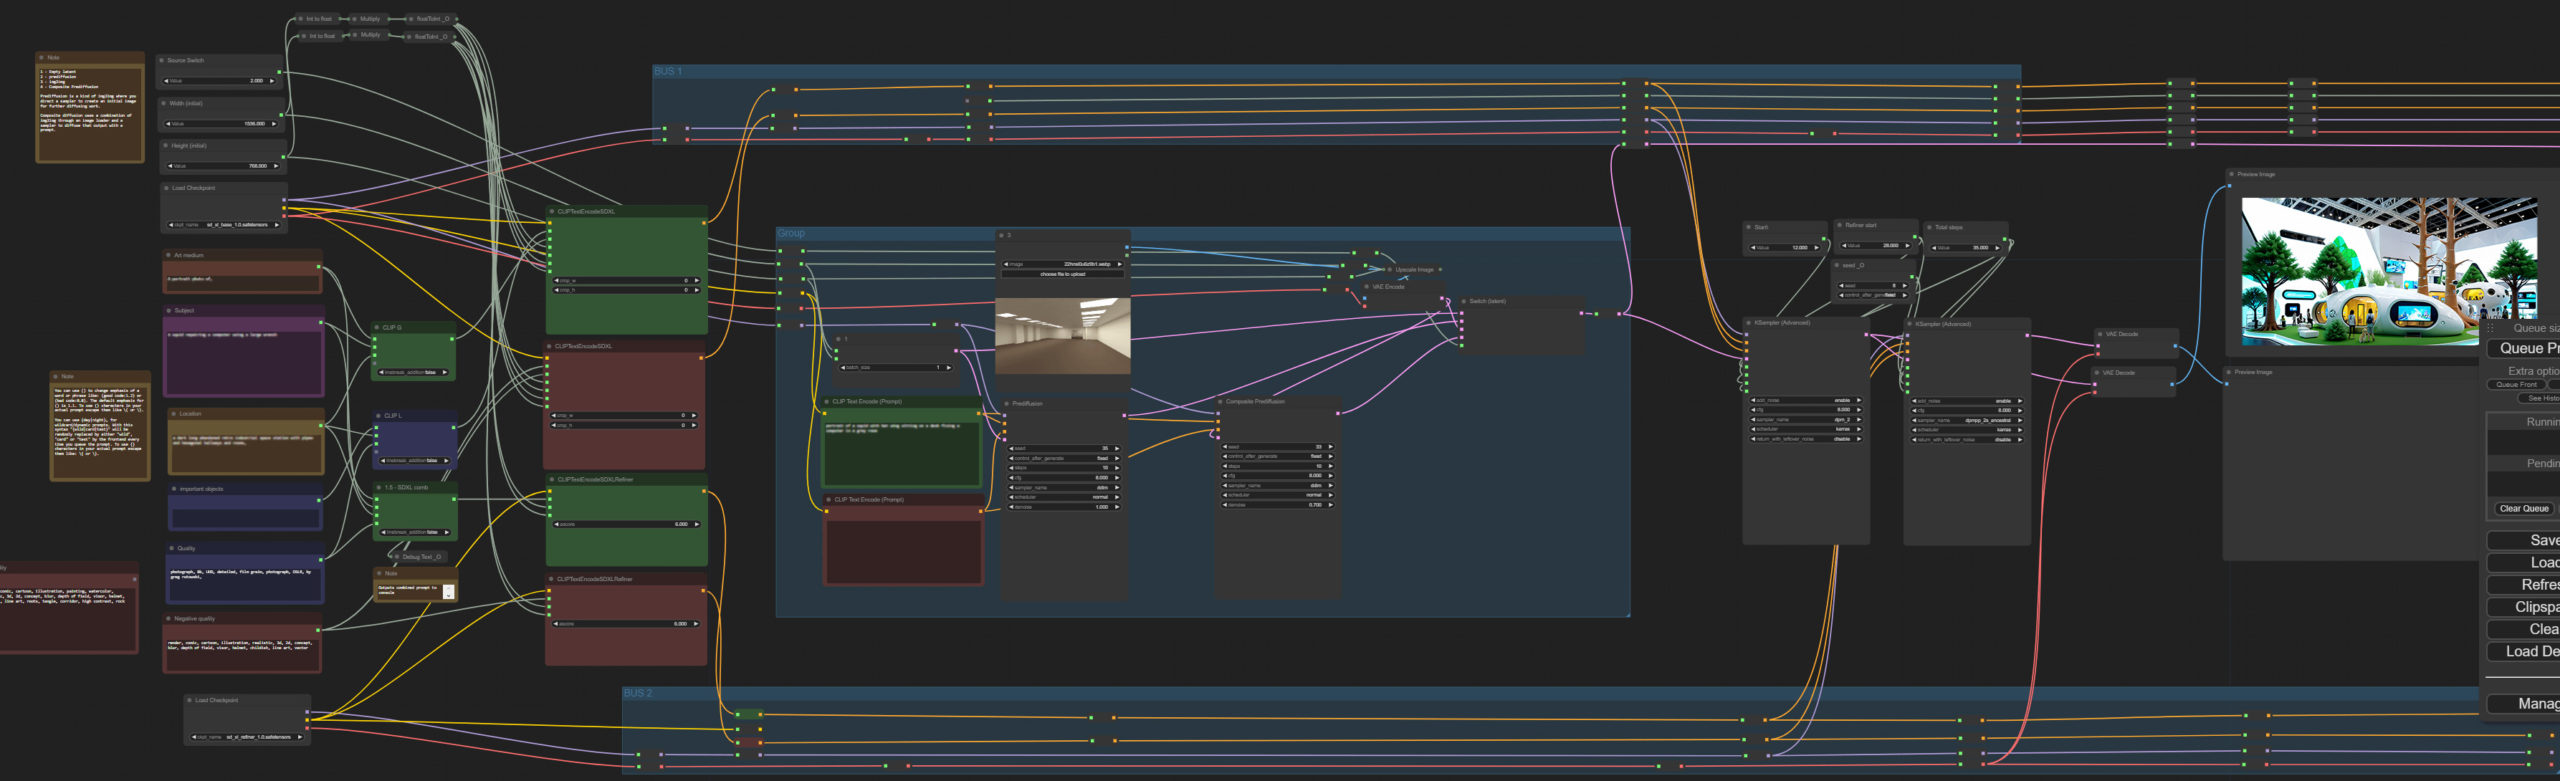Screen dimensions: 2560x781
Task: Click the Upscale Image node's collapse dot
Action: [1389, 270]
